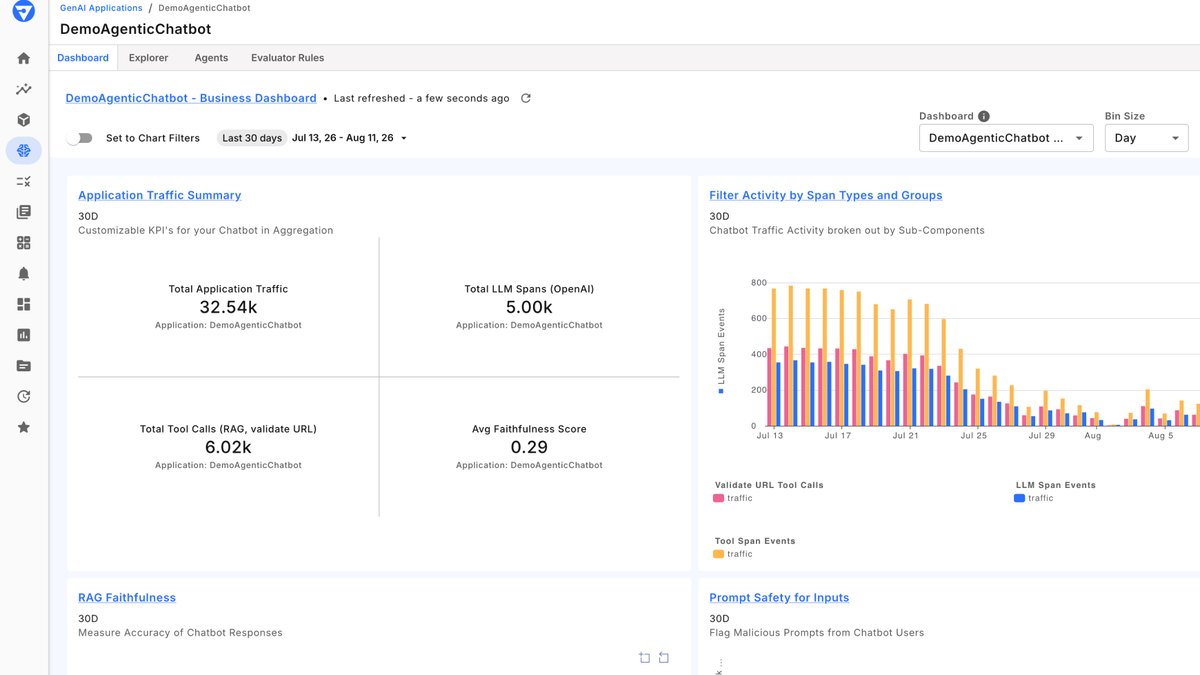The height and width of the screenshot is (675, 1200).
Task: Click the pink Validate URL traffic legend swatch
Action: (x=719, y=498)
